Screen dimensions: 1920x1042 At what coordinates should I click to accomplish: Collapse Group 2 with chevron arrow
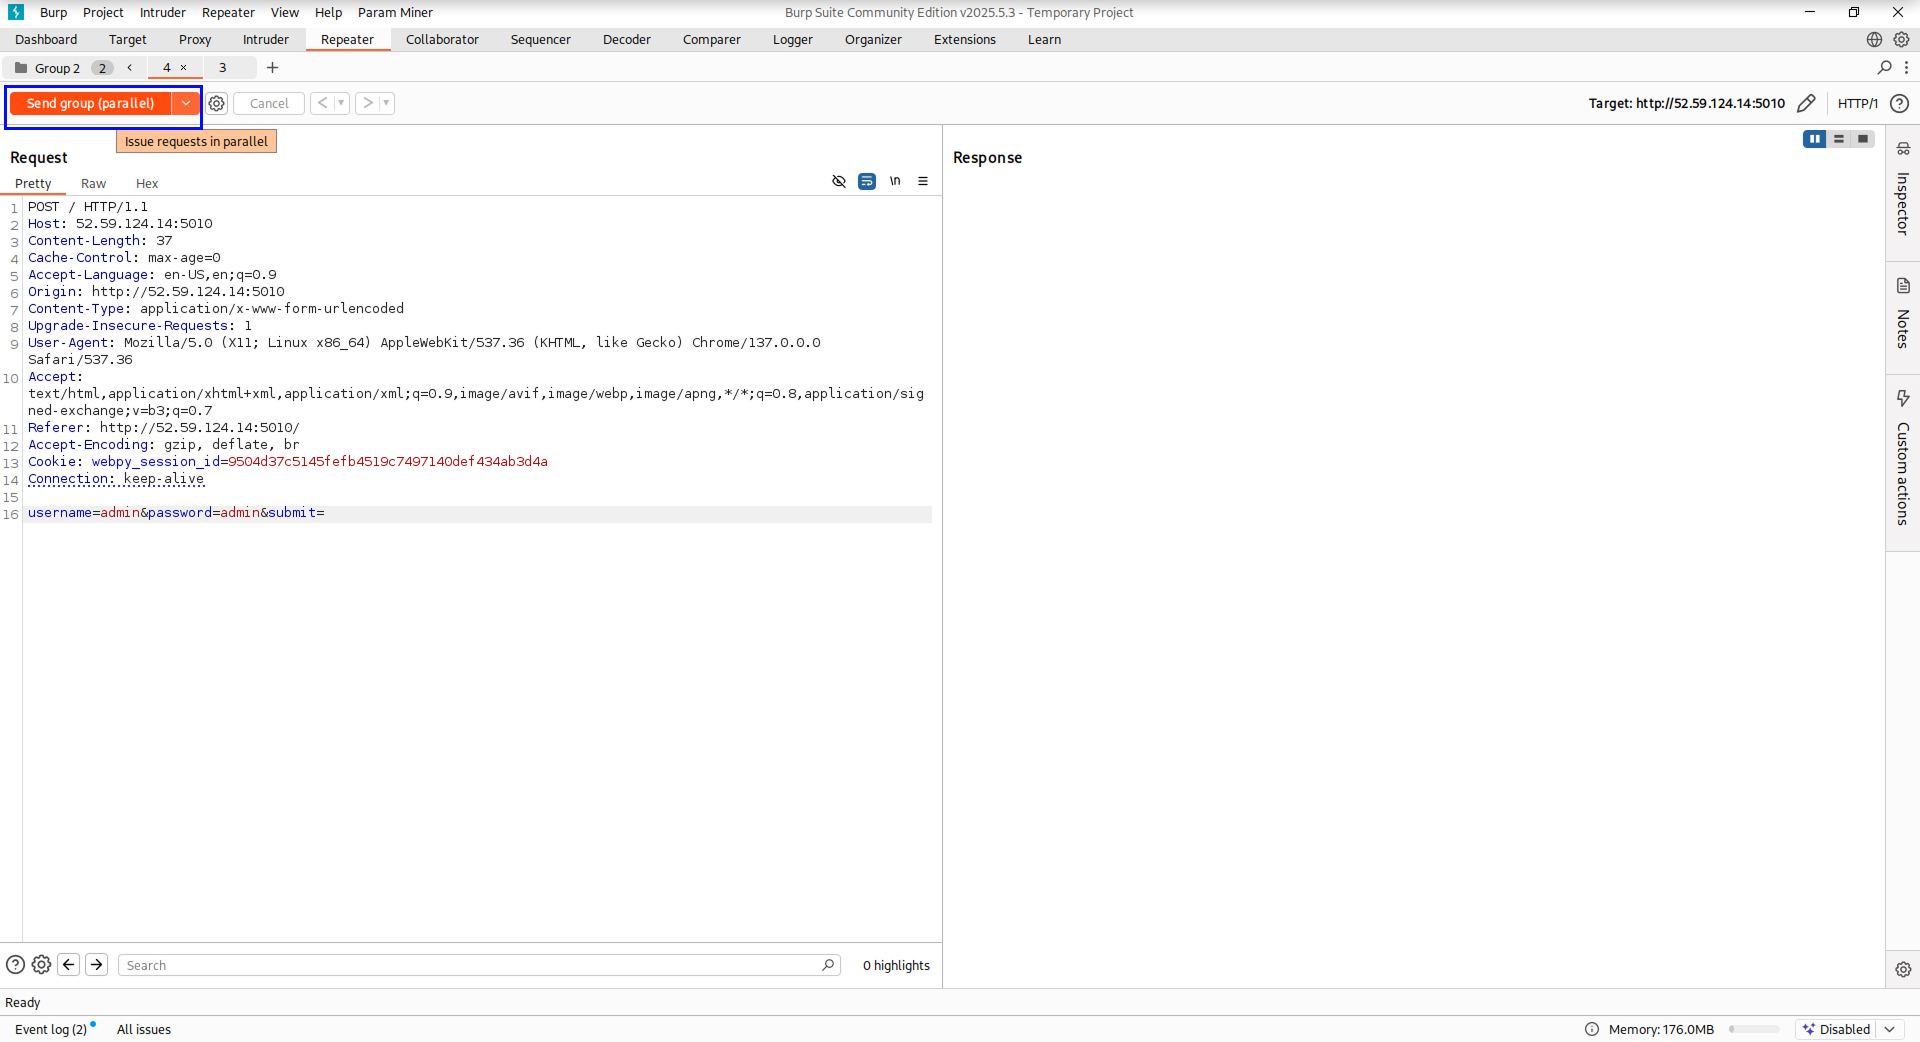point(130,68)
